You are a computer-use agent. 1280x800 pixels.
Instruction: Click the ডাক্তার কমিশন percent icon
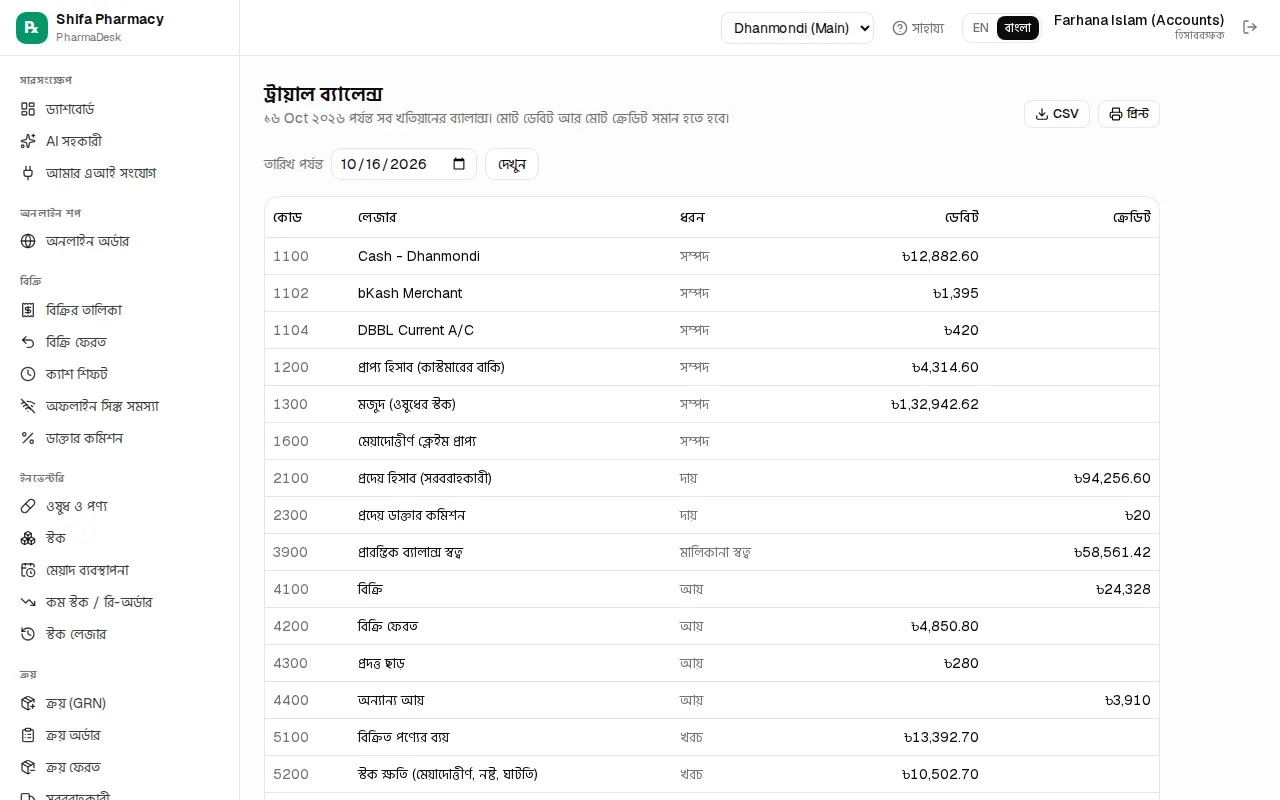[28, 438]
